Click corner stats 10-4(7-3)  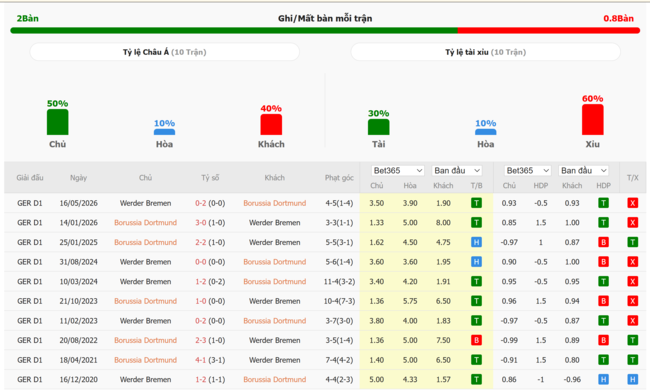339,301
